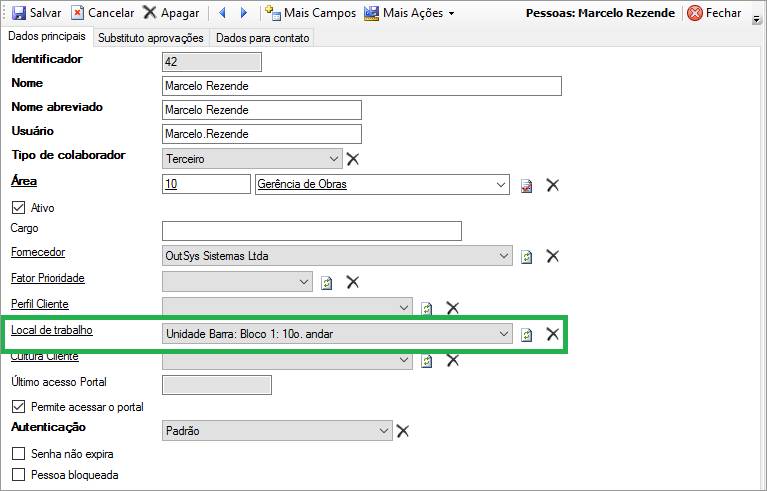This screenshot has width=767, height=491.
Task: Open the Mais Ações menu
Action: [x=410, y=13]
